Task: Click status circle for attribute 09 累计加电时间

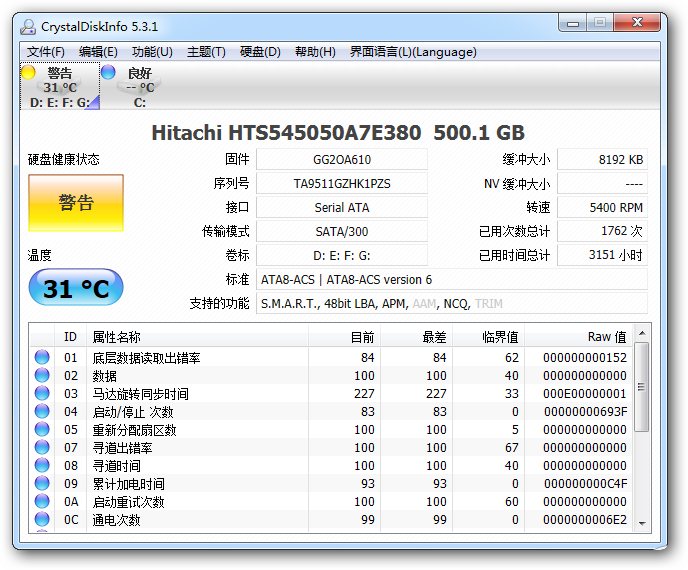Action: 42,483
